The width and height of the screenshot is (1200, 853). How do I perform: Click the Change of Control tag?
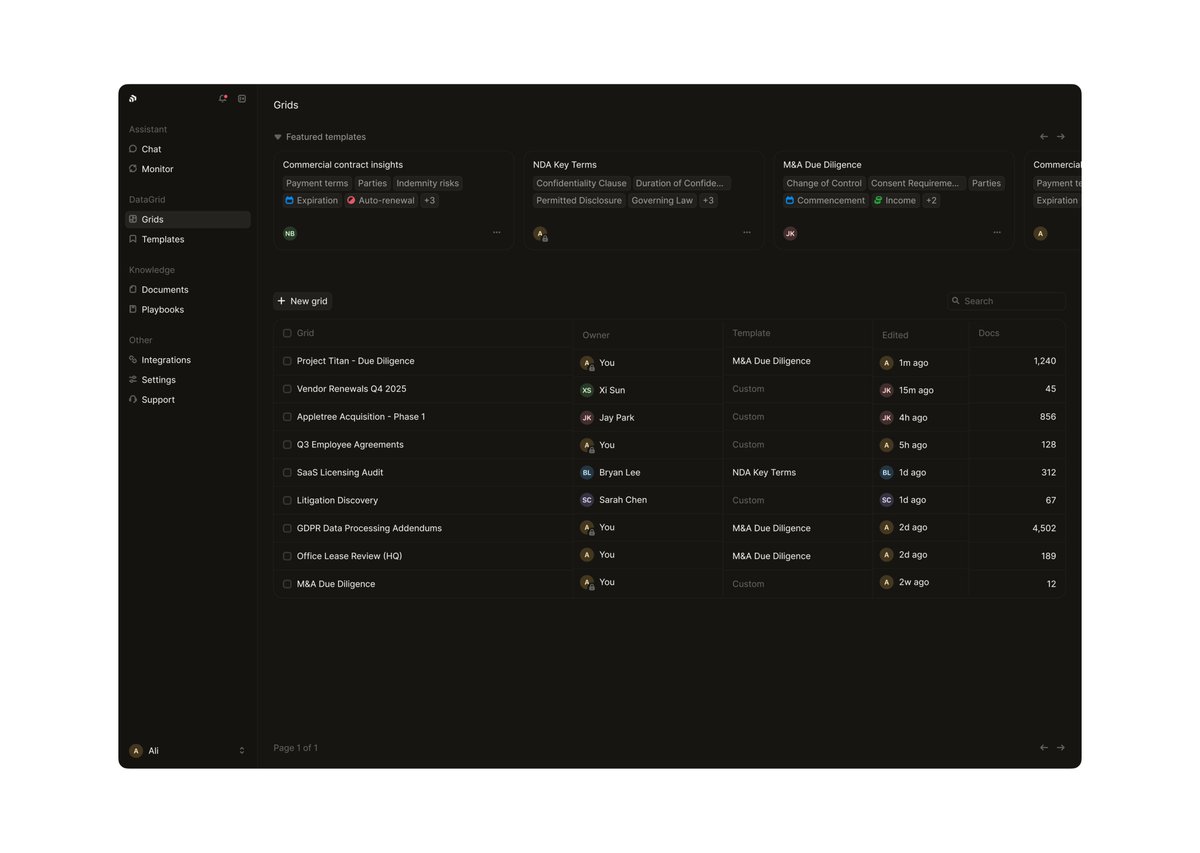click(824, 183)
